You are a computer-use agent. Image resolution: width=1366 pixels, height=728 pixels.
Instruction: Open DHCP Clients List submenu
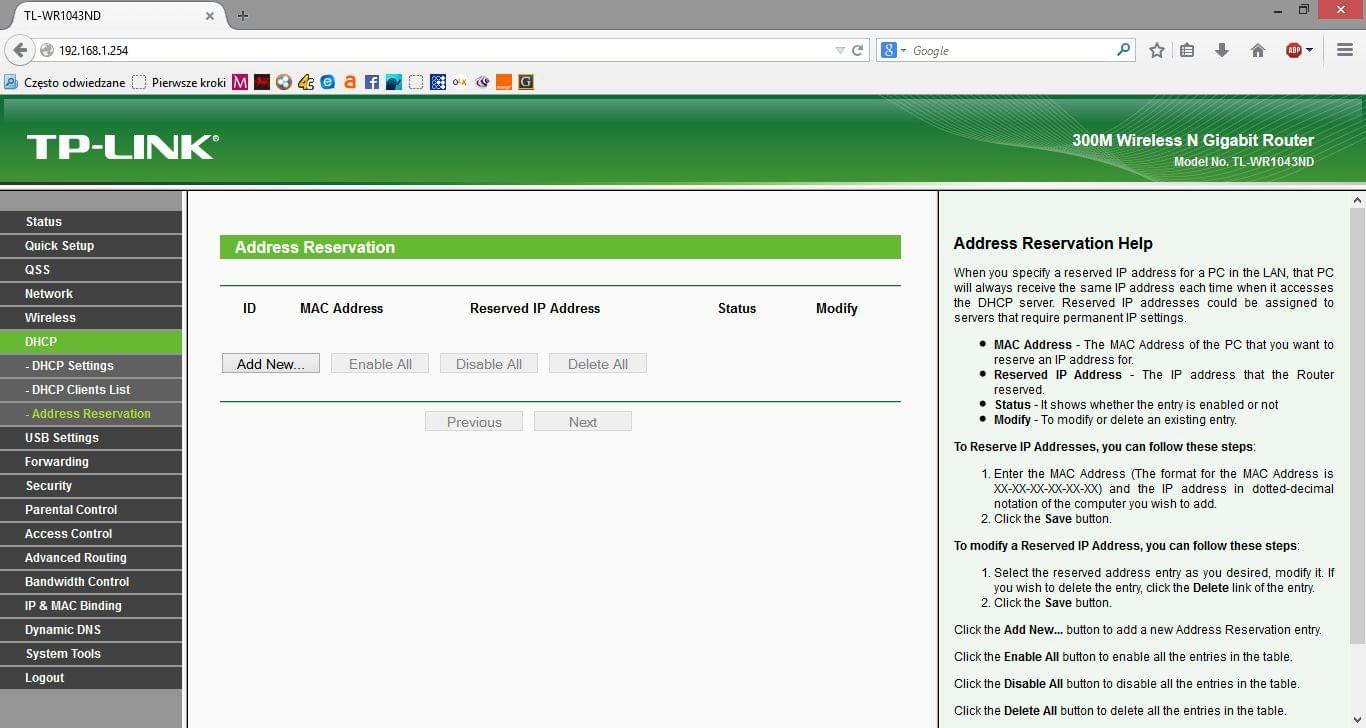tap(91, 390)
